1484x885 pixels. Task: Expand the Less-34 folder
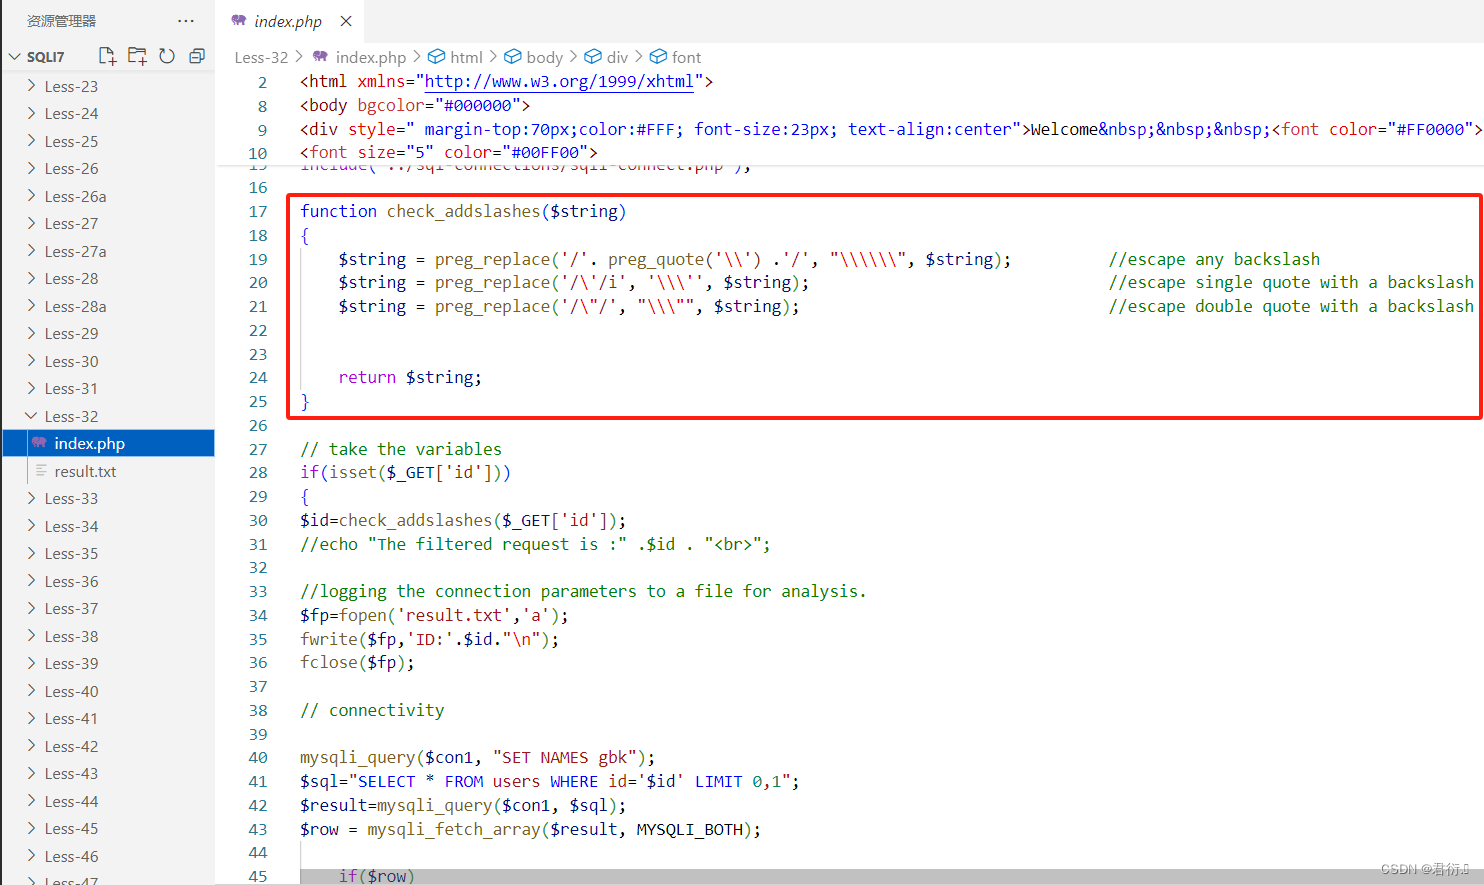click(107, 526)
